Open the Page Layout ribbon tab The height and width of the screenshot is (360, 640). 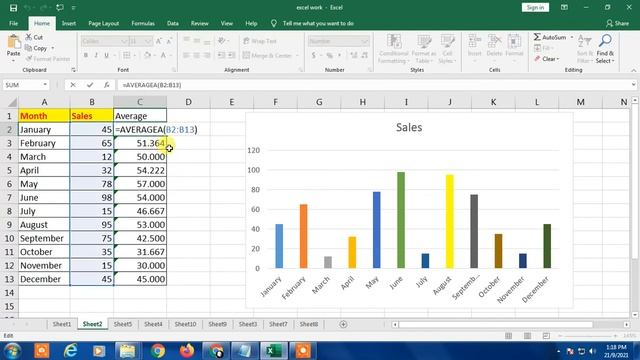104,24
